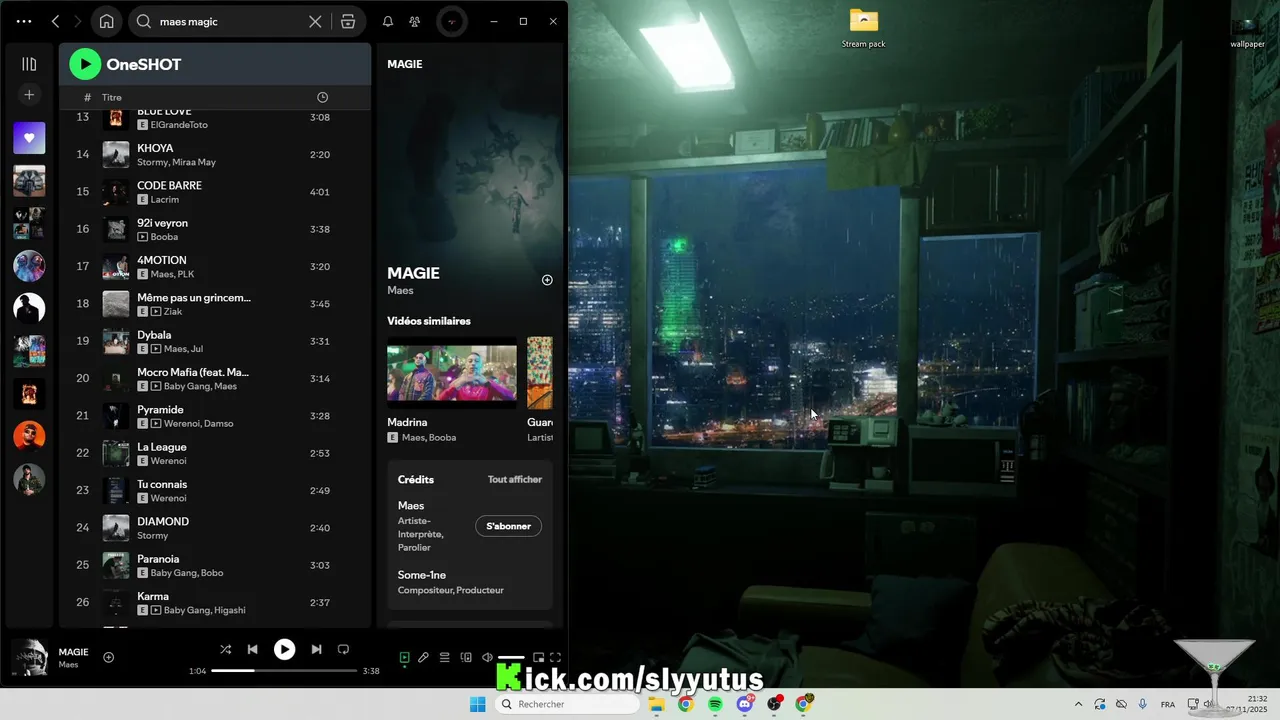Open Baby Gang, Maes artist link
Image resolution: width=1280 pixels, height=720 pixels.
pos(200,386)
